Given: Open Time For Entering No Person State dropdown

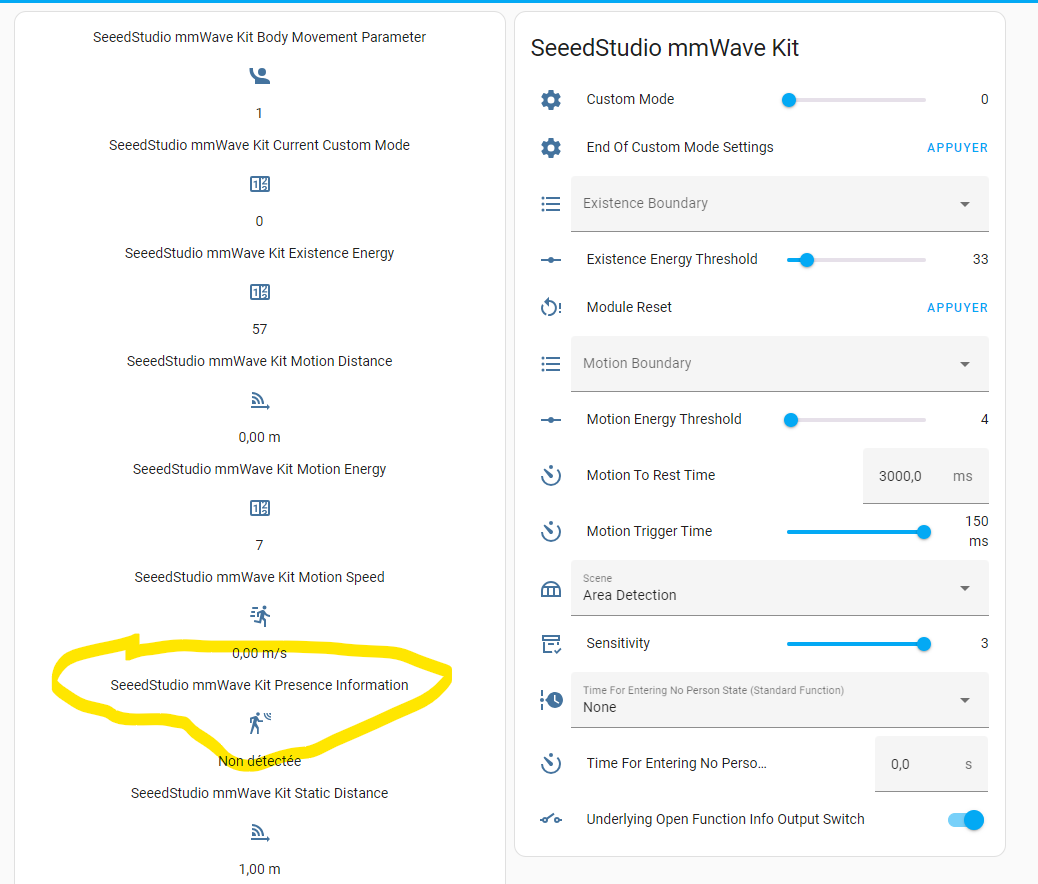Looking at the screenshot, I should click(780, 700).
